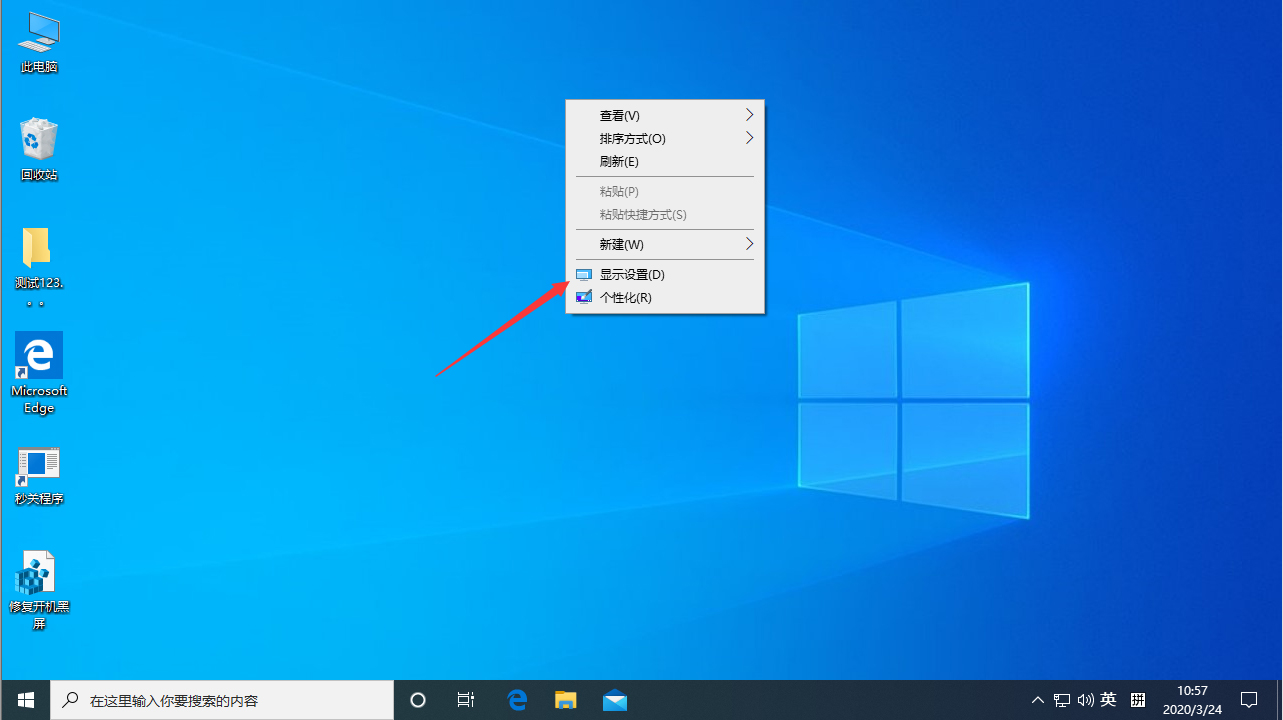Expand the 查看 (View) submenu
Screen dimensions: 1283x720
pos(619,115)
